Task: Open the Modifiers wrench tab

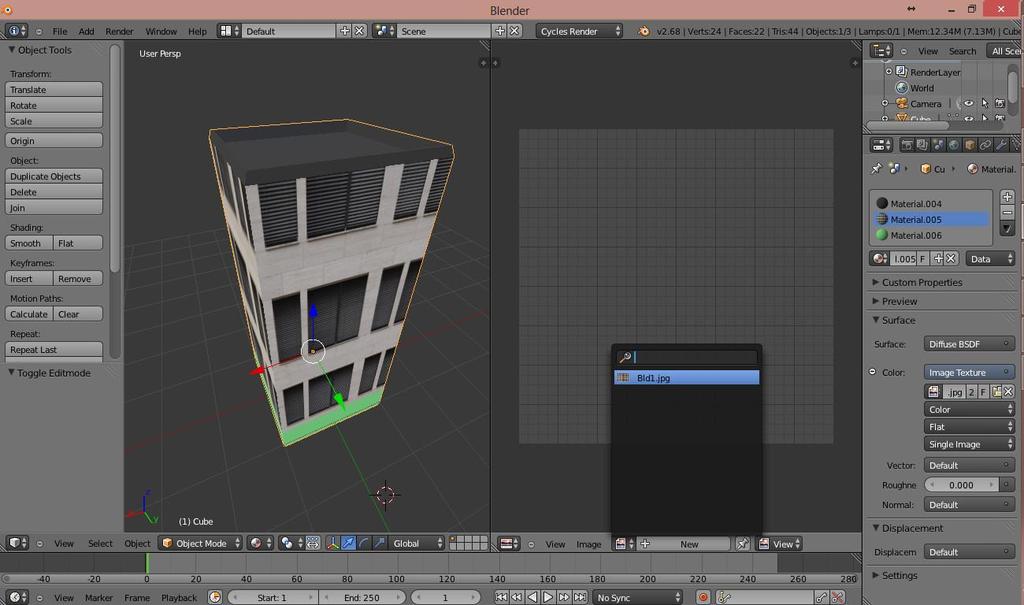Action: [1001, 145]
